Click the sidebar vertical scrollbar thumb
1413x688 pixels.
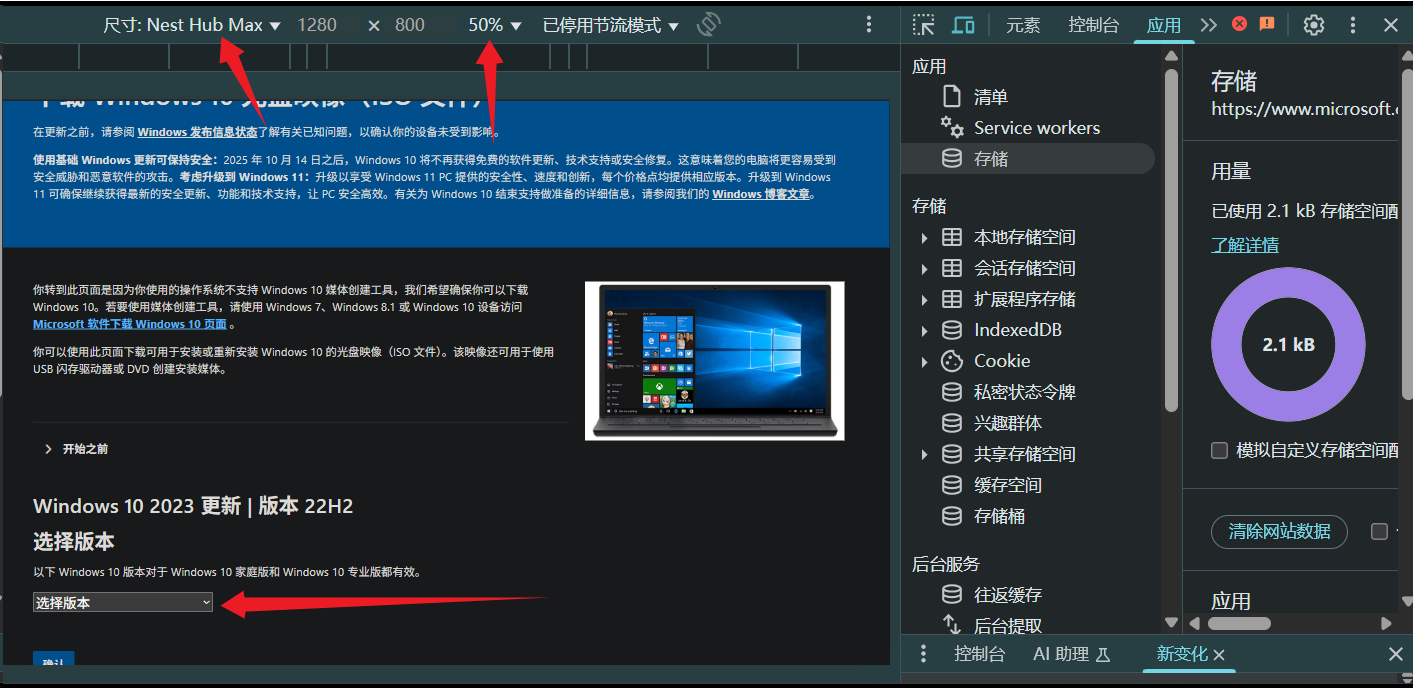click(x=1171, y=240)
